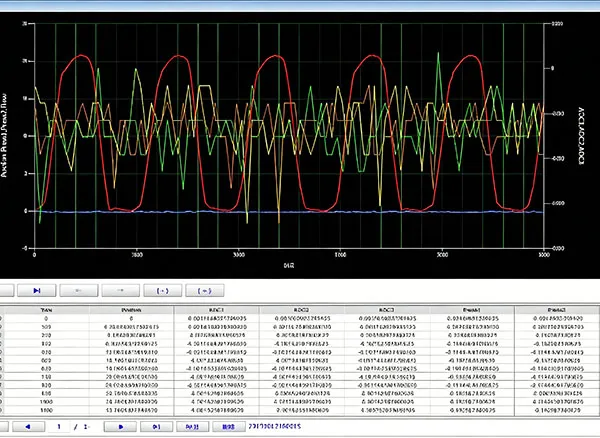Select the ADC1 column header

click(217, 310)
